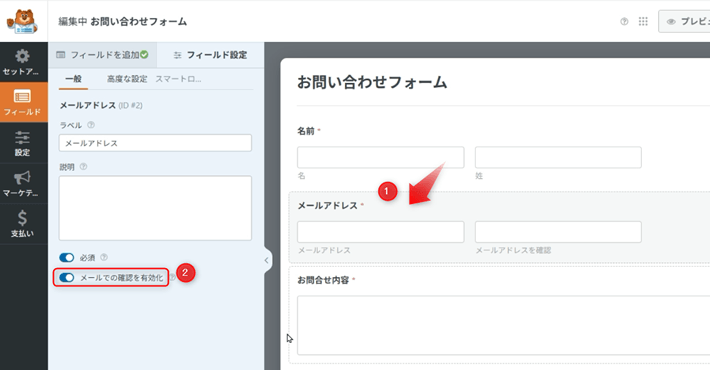Click the お問い合わせフォーム form title in preview
The height and width of the screenshot is (370, 710).
click(372, 82)
